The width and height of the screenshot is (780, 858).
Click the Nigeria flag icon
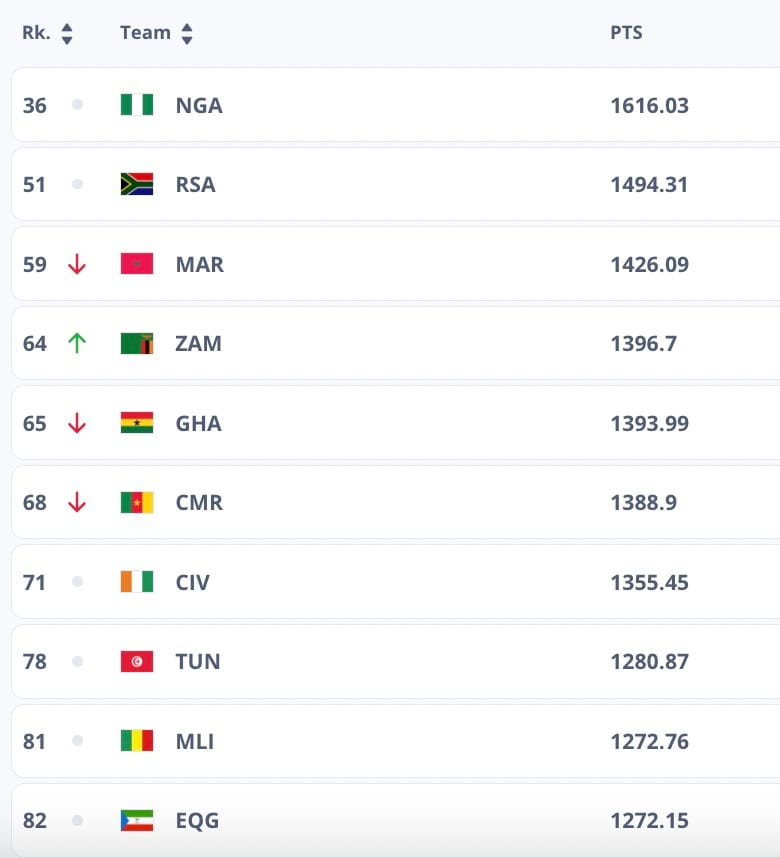(137, 105)
